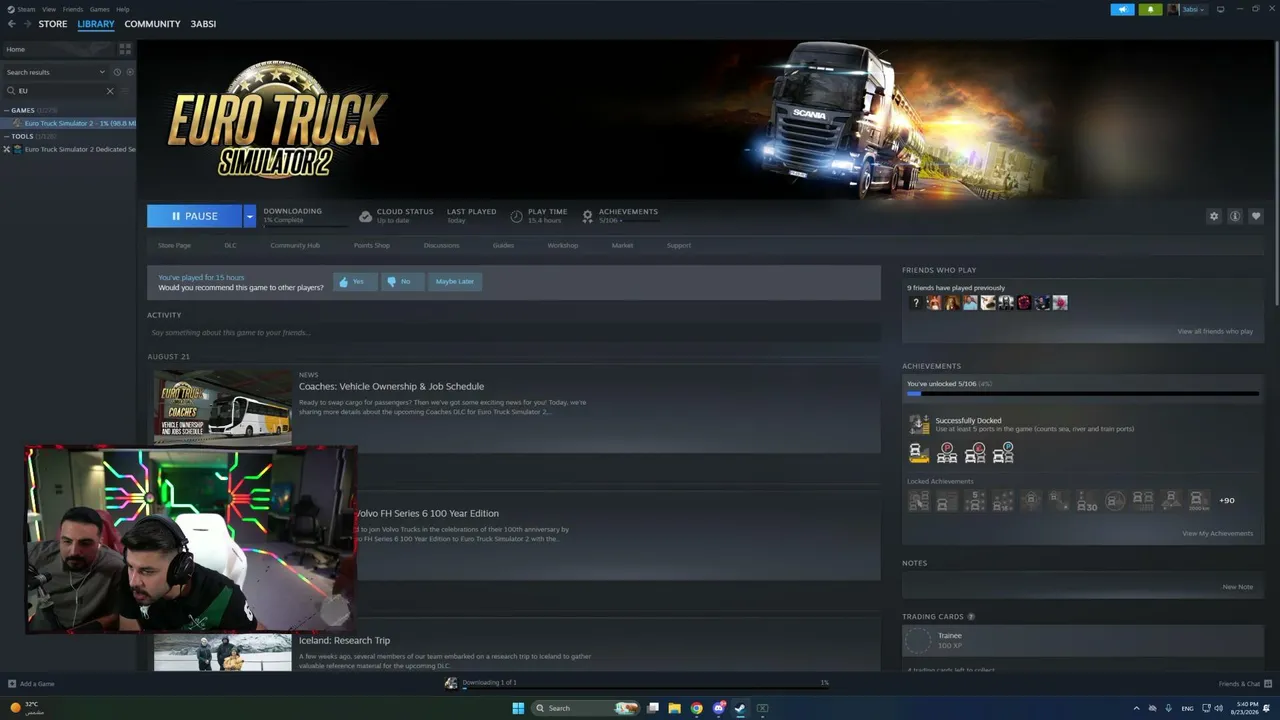Click the ready-to-play filter icon
This screenshot has height=720, width=1280.
[x=130, y=72]
